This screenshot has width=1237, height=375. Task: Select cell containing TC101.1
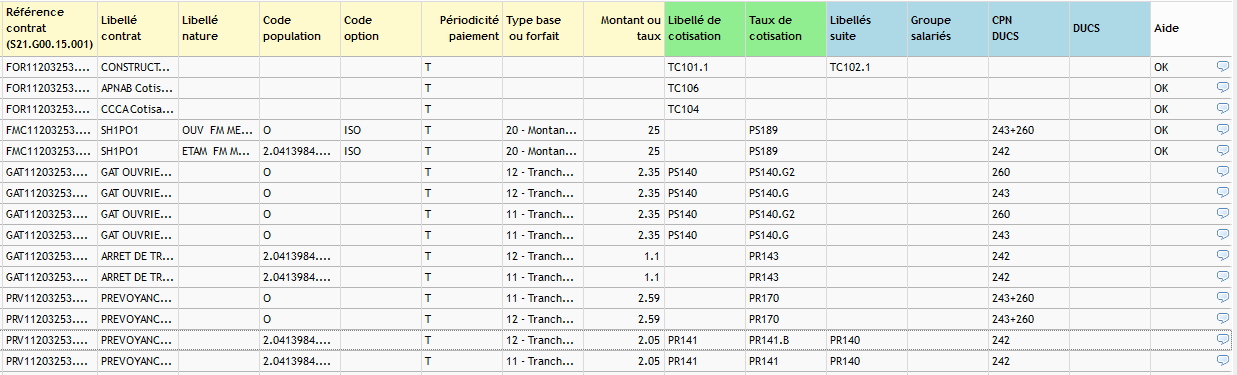(705, 67)
